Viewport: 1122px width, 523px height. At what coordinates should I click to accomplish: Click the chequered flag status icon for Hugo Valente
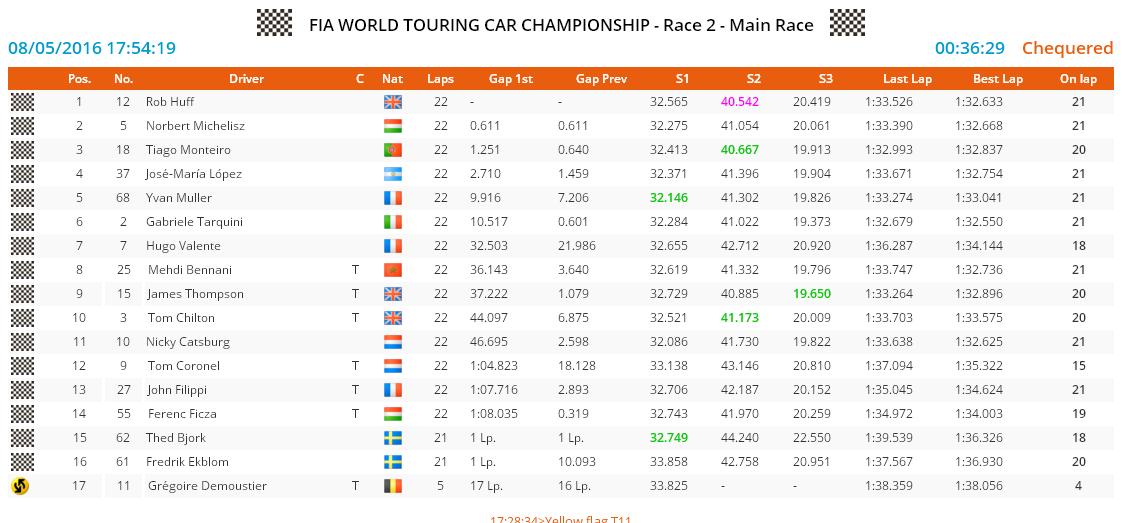(x=22, y=245)
